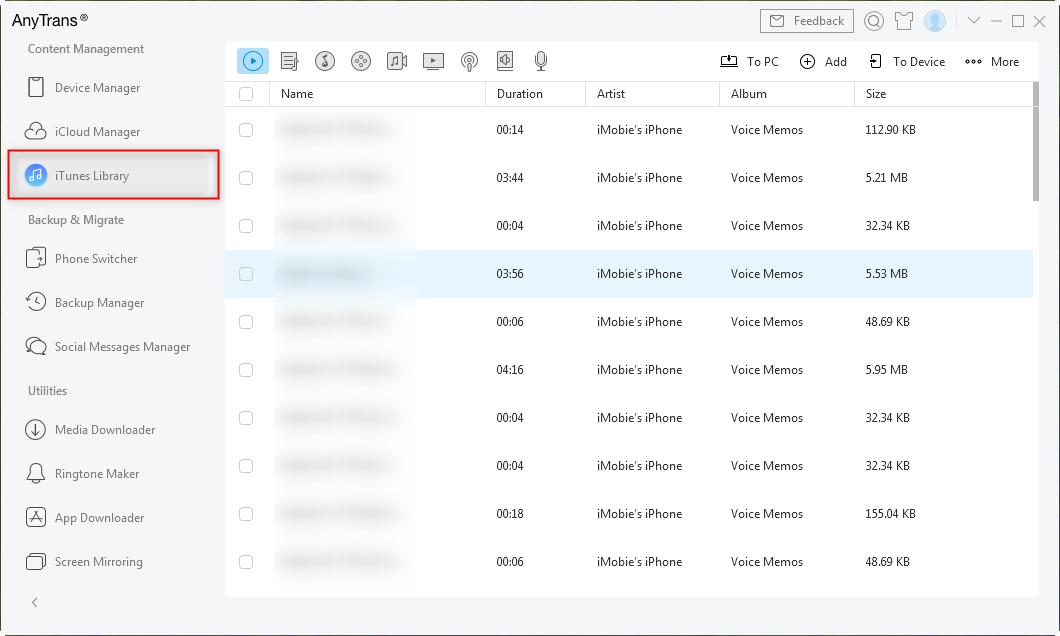Viewport: 1060px width, 636px height.
Task: Click the 155.04 KB size cell
Action: click(x=890, y=514)
